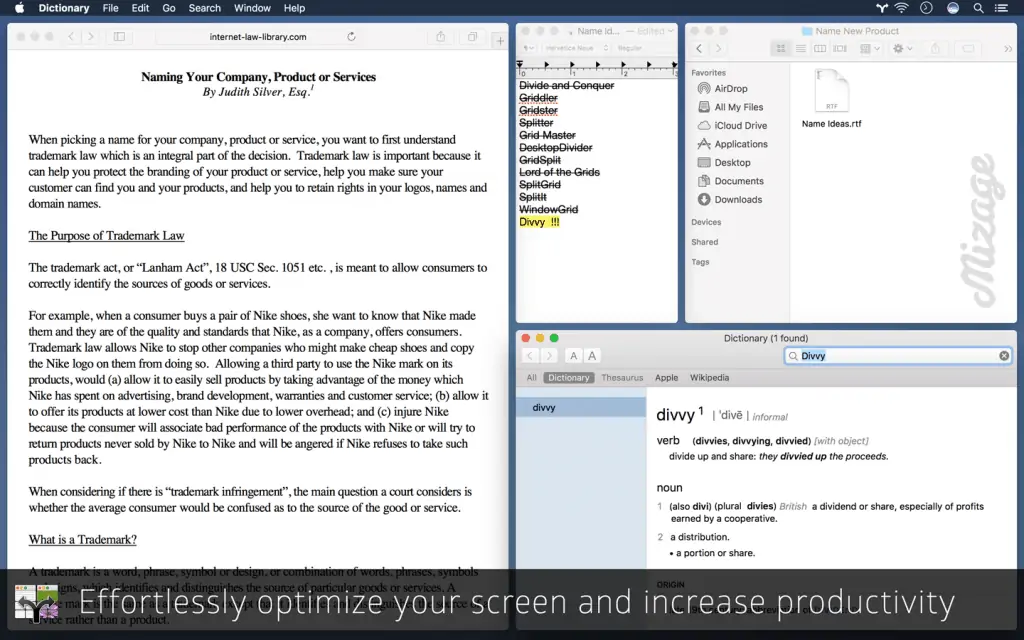
Task: Switch Finder to list view
Action: coord(800,48)
